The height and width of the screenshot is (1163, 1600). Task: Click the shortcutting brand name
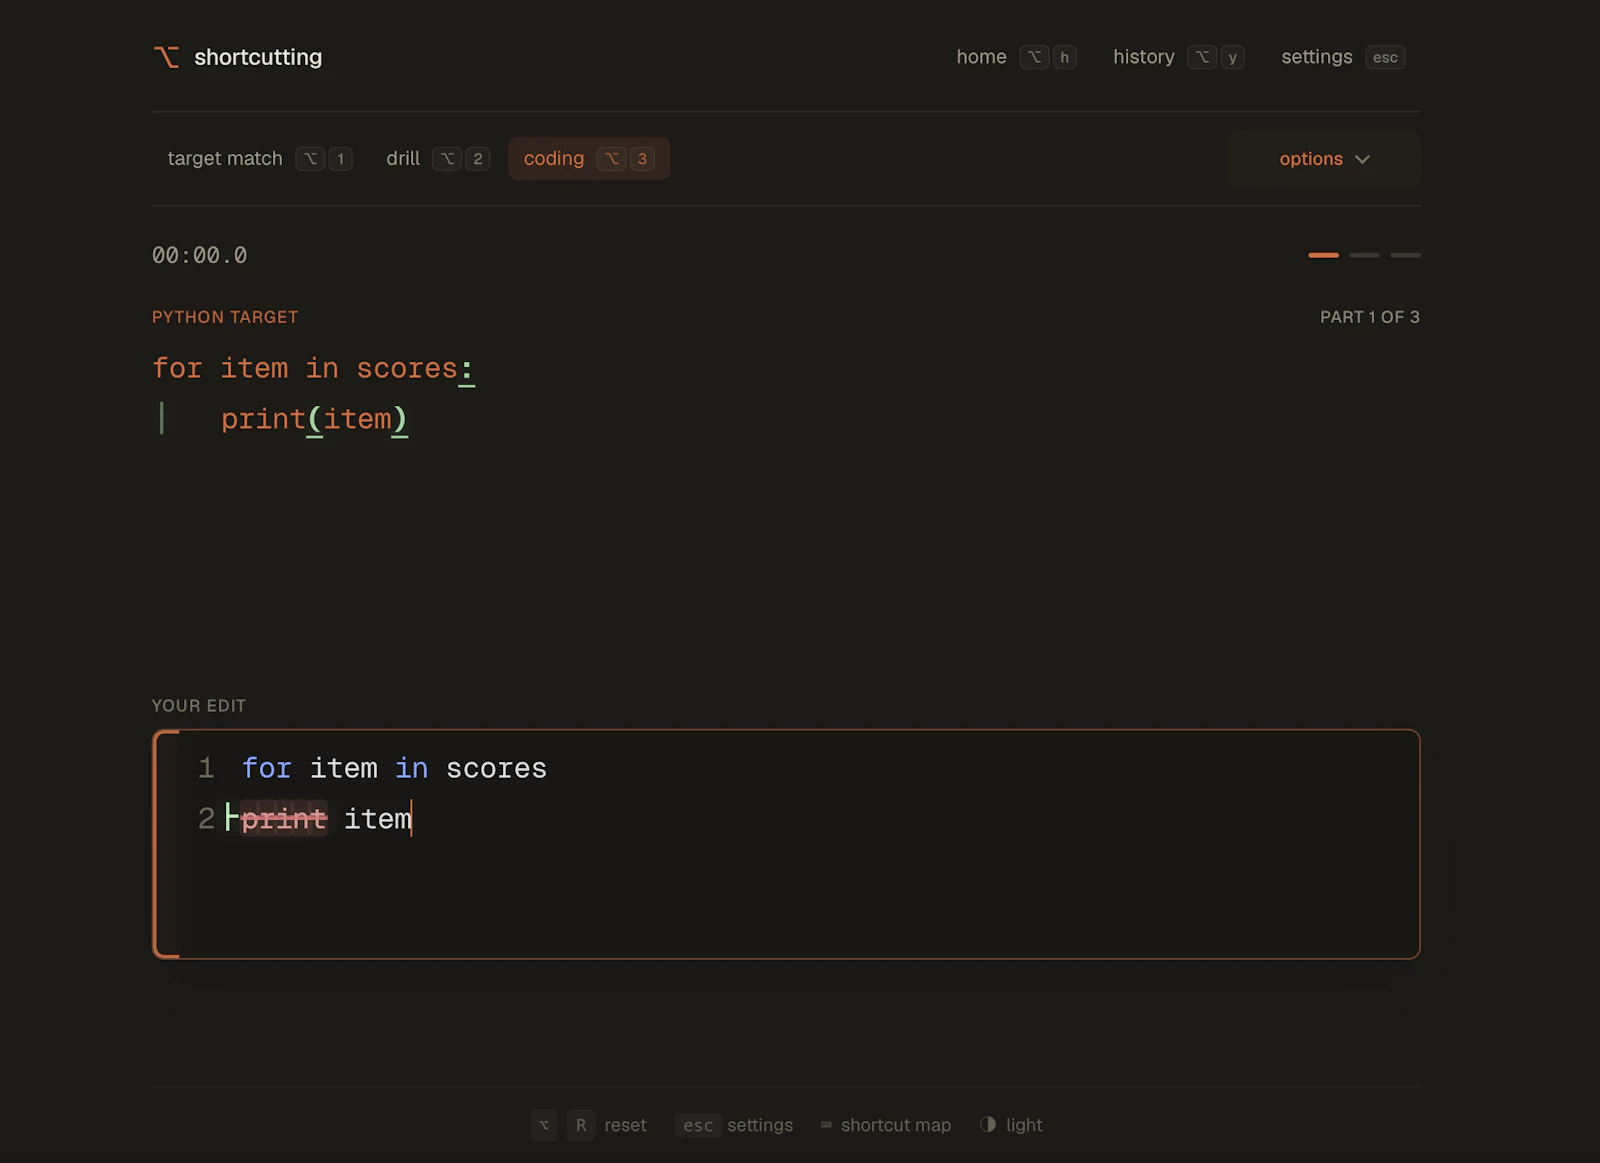click(258, 57)
